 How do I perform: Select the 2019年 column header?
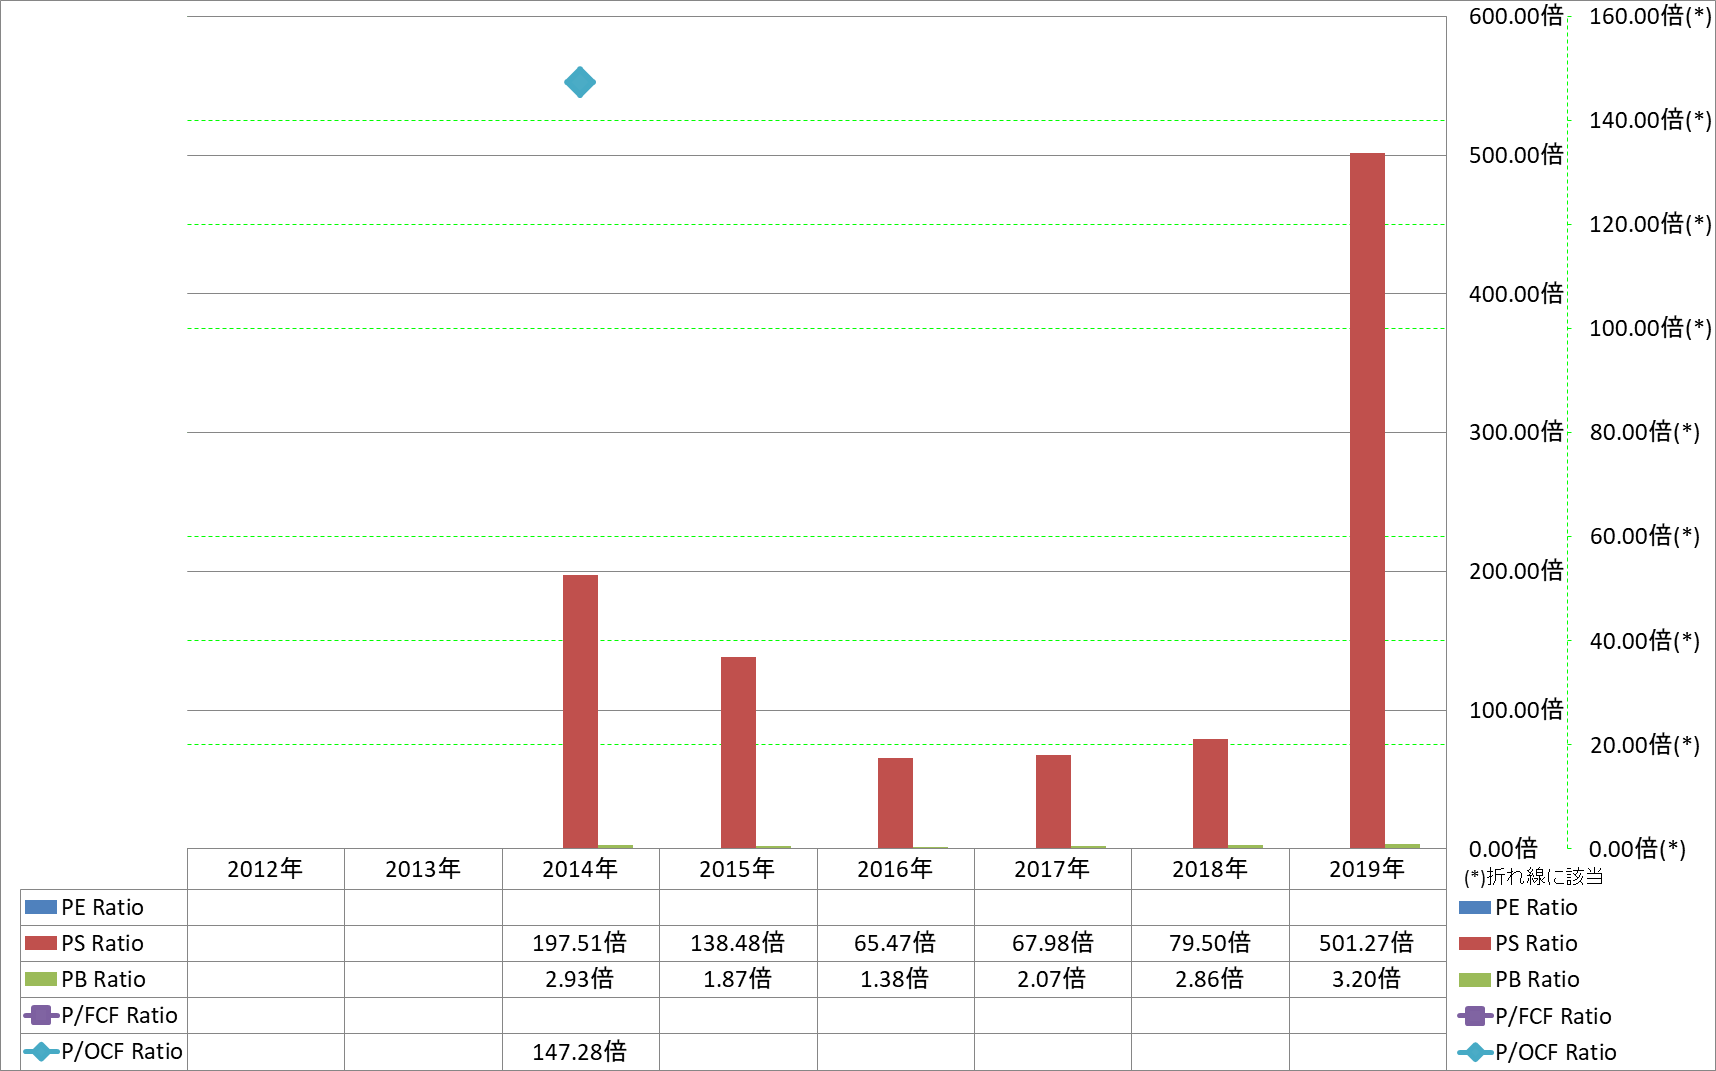click(1367, 868)
